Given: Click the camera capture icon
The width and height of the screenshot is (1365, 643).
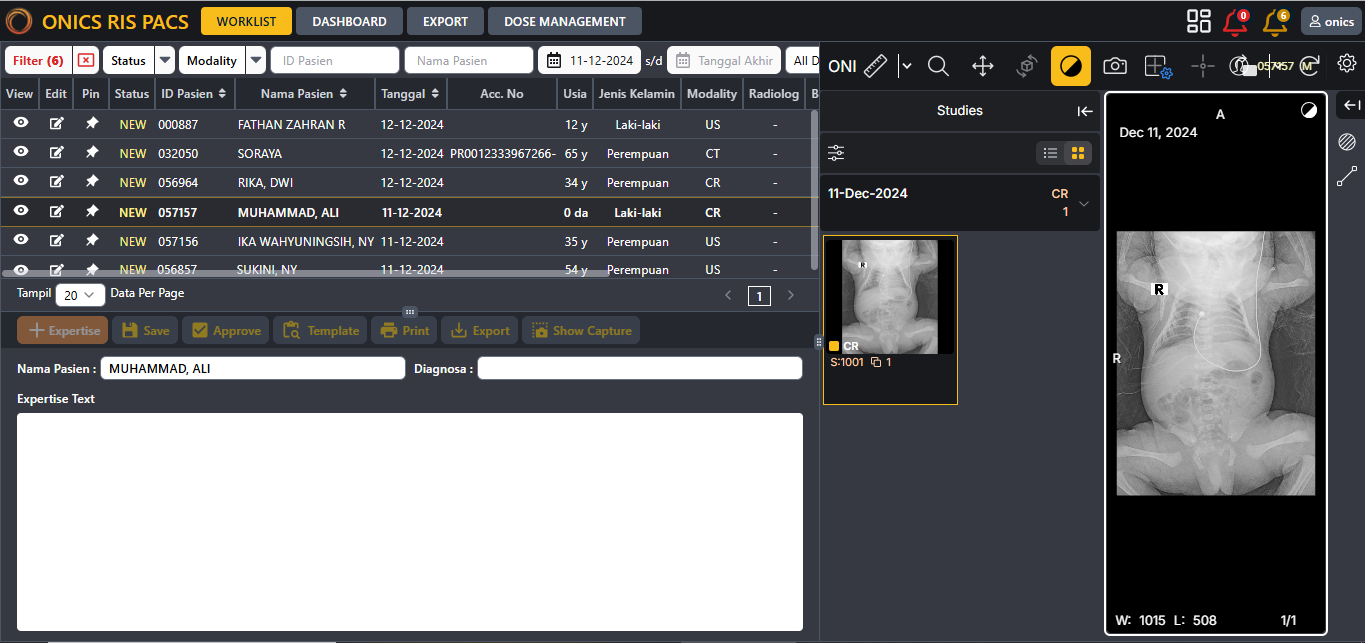Looking at the screenshot, I should (1114, 66).
